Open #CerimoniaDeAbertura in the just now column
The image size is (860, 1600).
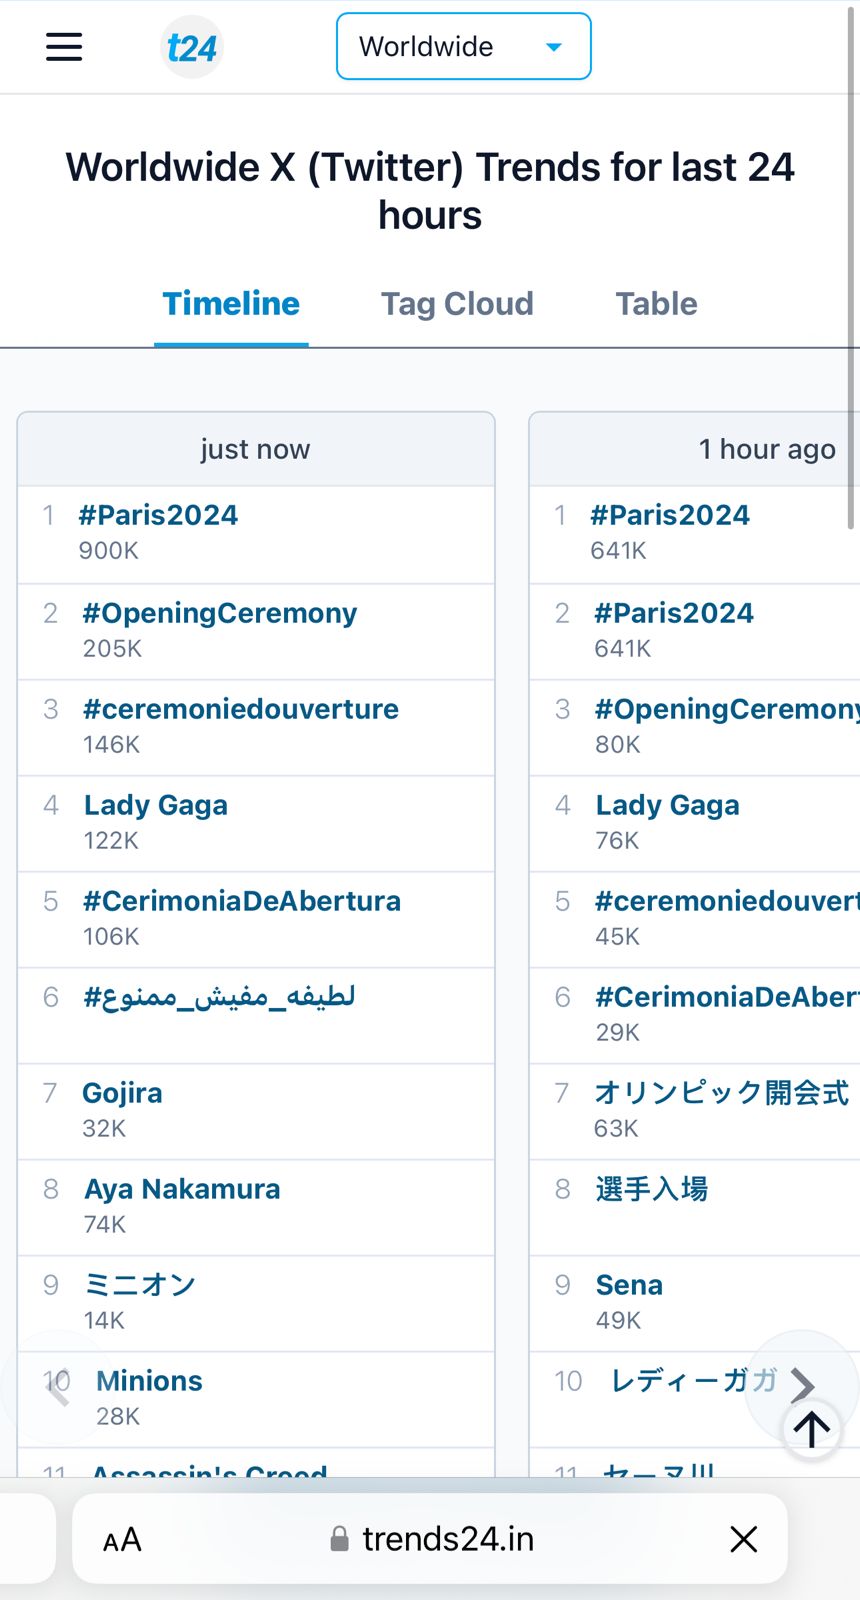[x=242, y=901]
